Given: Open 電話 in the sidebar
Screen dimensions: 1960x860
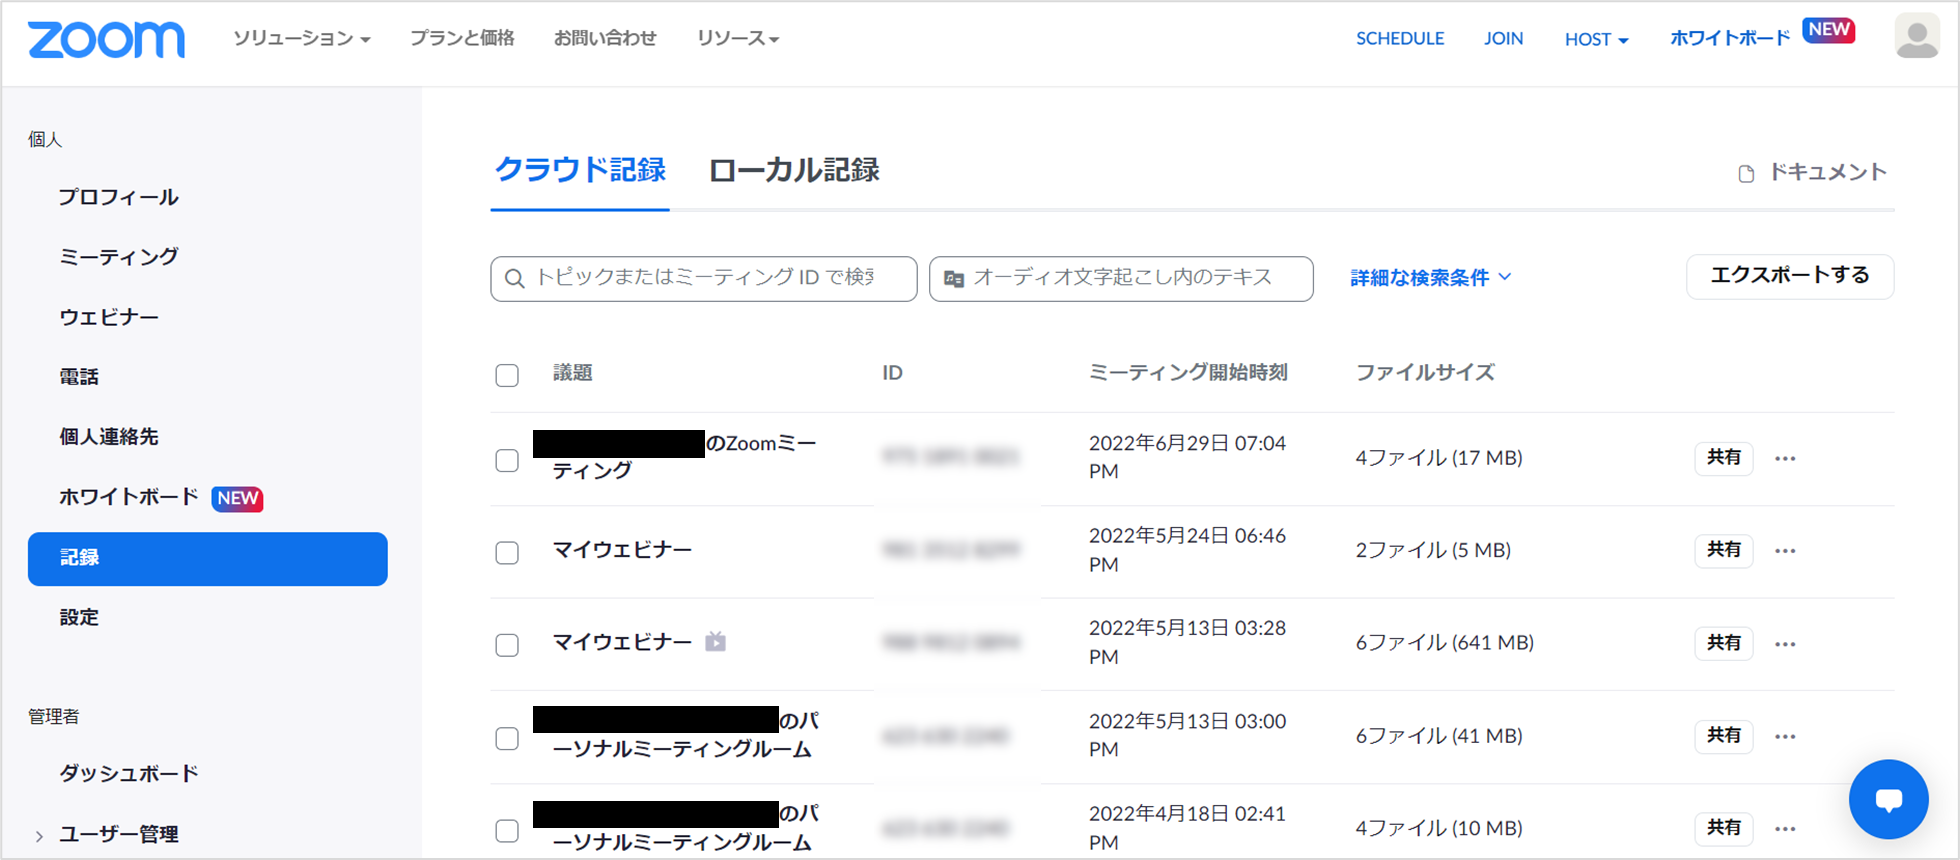Looking at the screenshot, I should click(79, 377).
